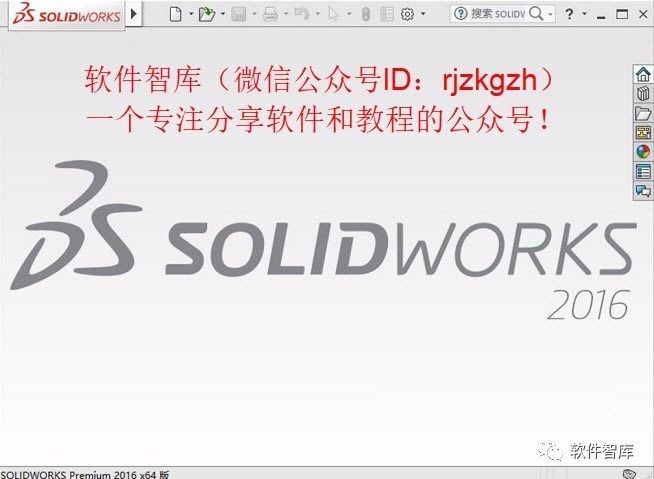This screenshot has height=479, width=654.
Task: Open the Options gear icon
Action: point(407,14)
